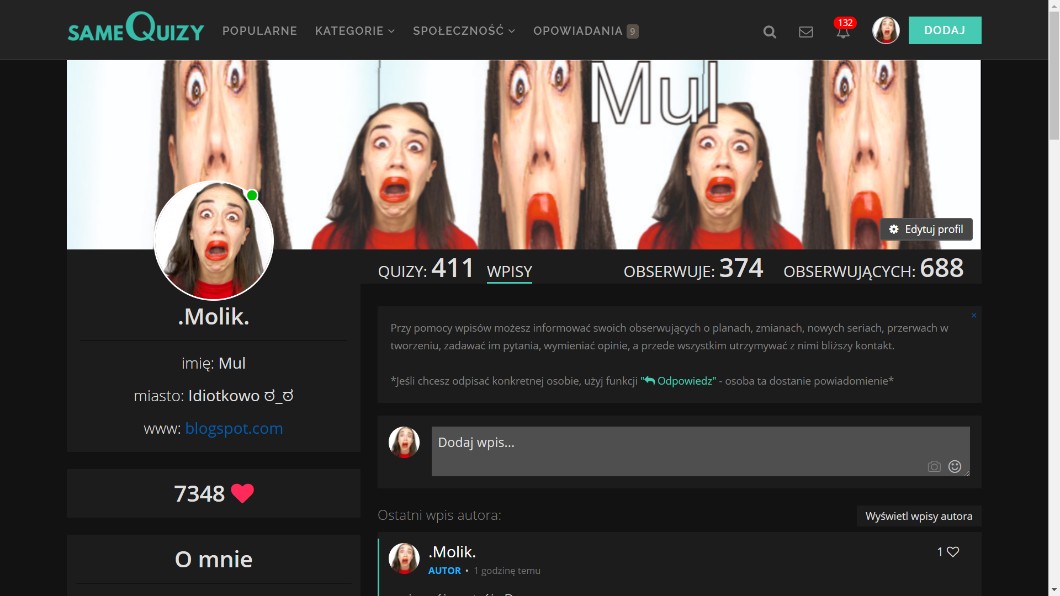Image resolution: width=1060 pixels, height=596 pixels.
Task: Switch to the Wpisy tab
Action: [509, 272]
